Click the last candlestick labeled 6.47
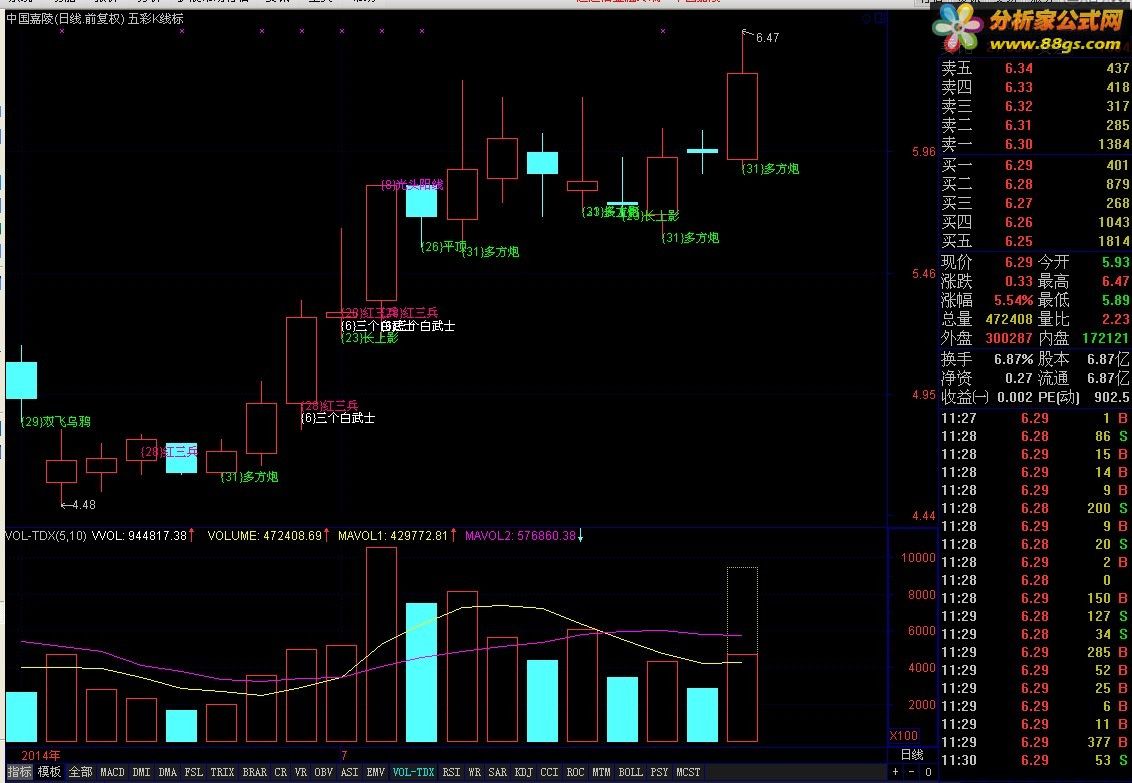This screenshot has height=783, width=1132. [742, 115]
